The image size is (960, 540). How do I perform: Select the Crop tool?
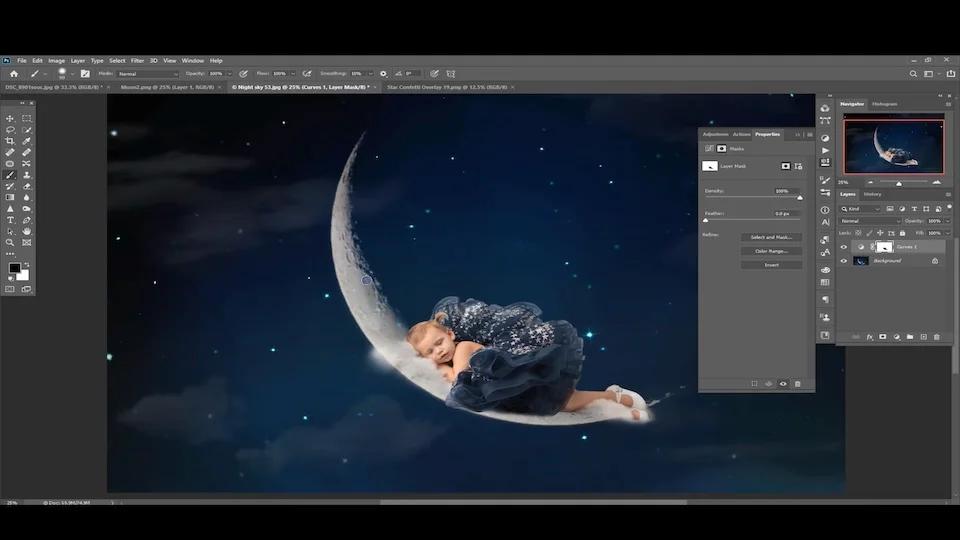pyautogui.click(x=10, y=141)
